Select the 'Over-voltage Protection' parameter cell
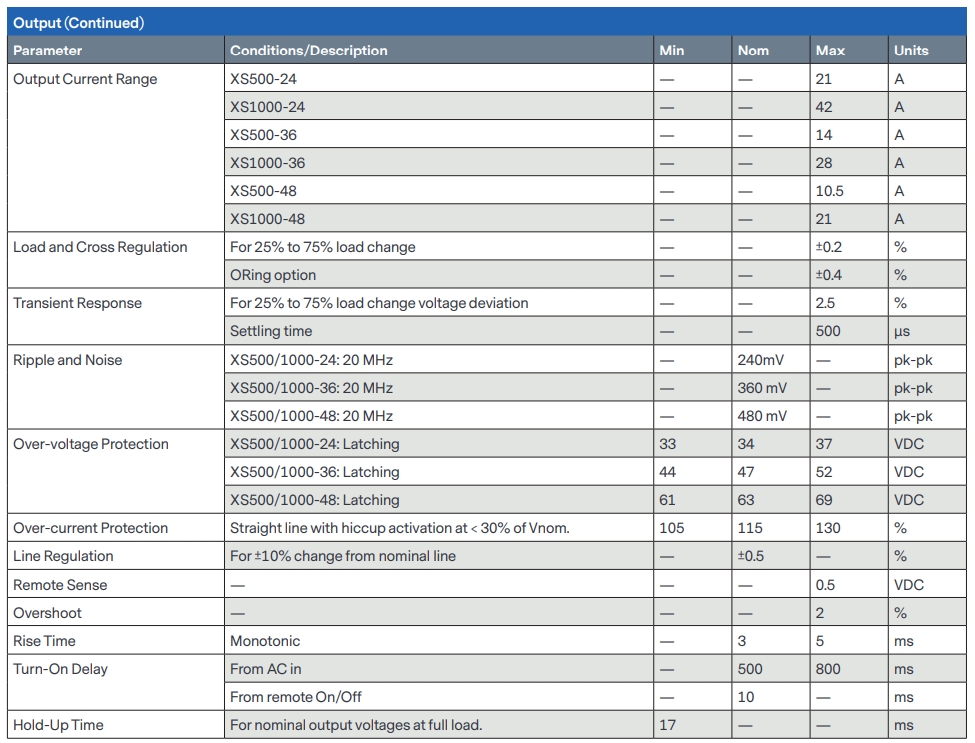Screen dimensions: 975x743 click(x=91, y=444)
